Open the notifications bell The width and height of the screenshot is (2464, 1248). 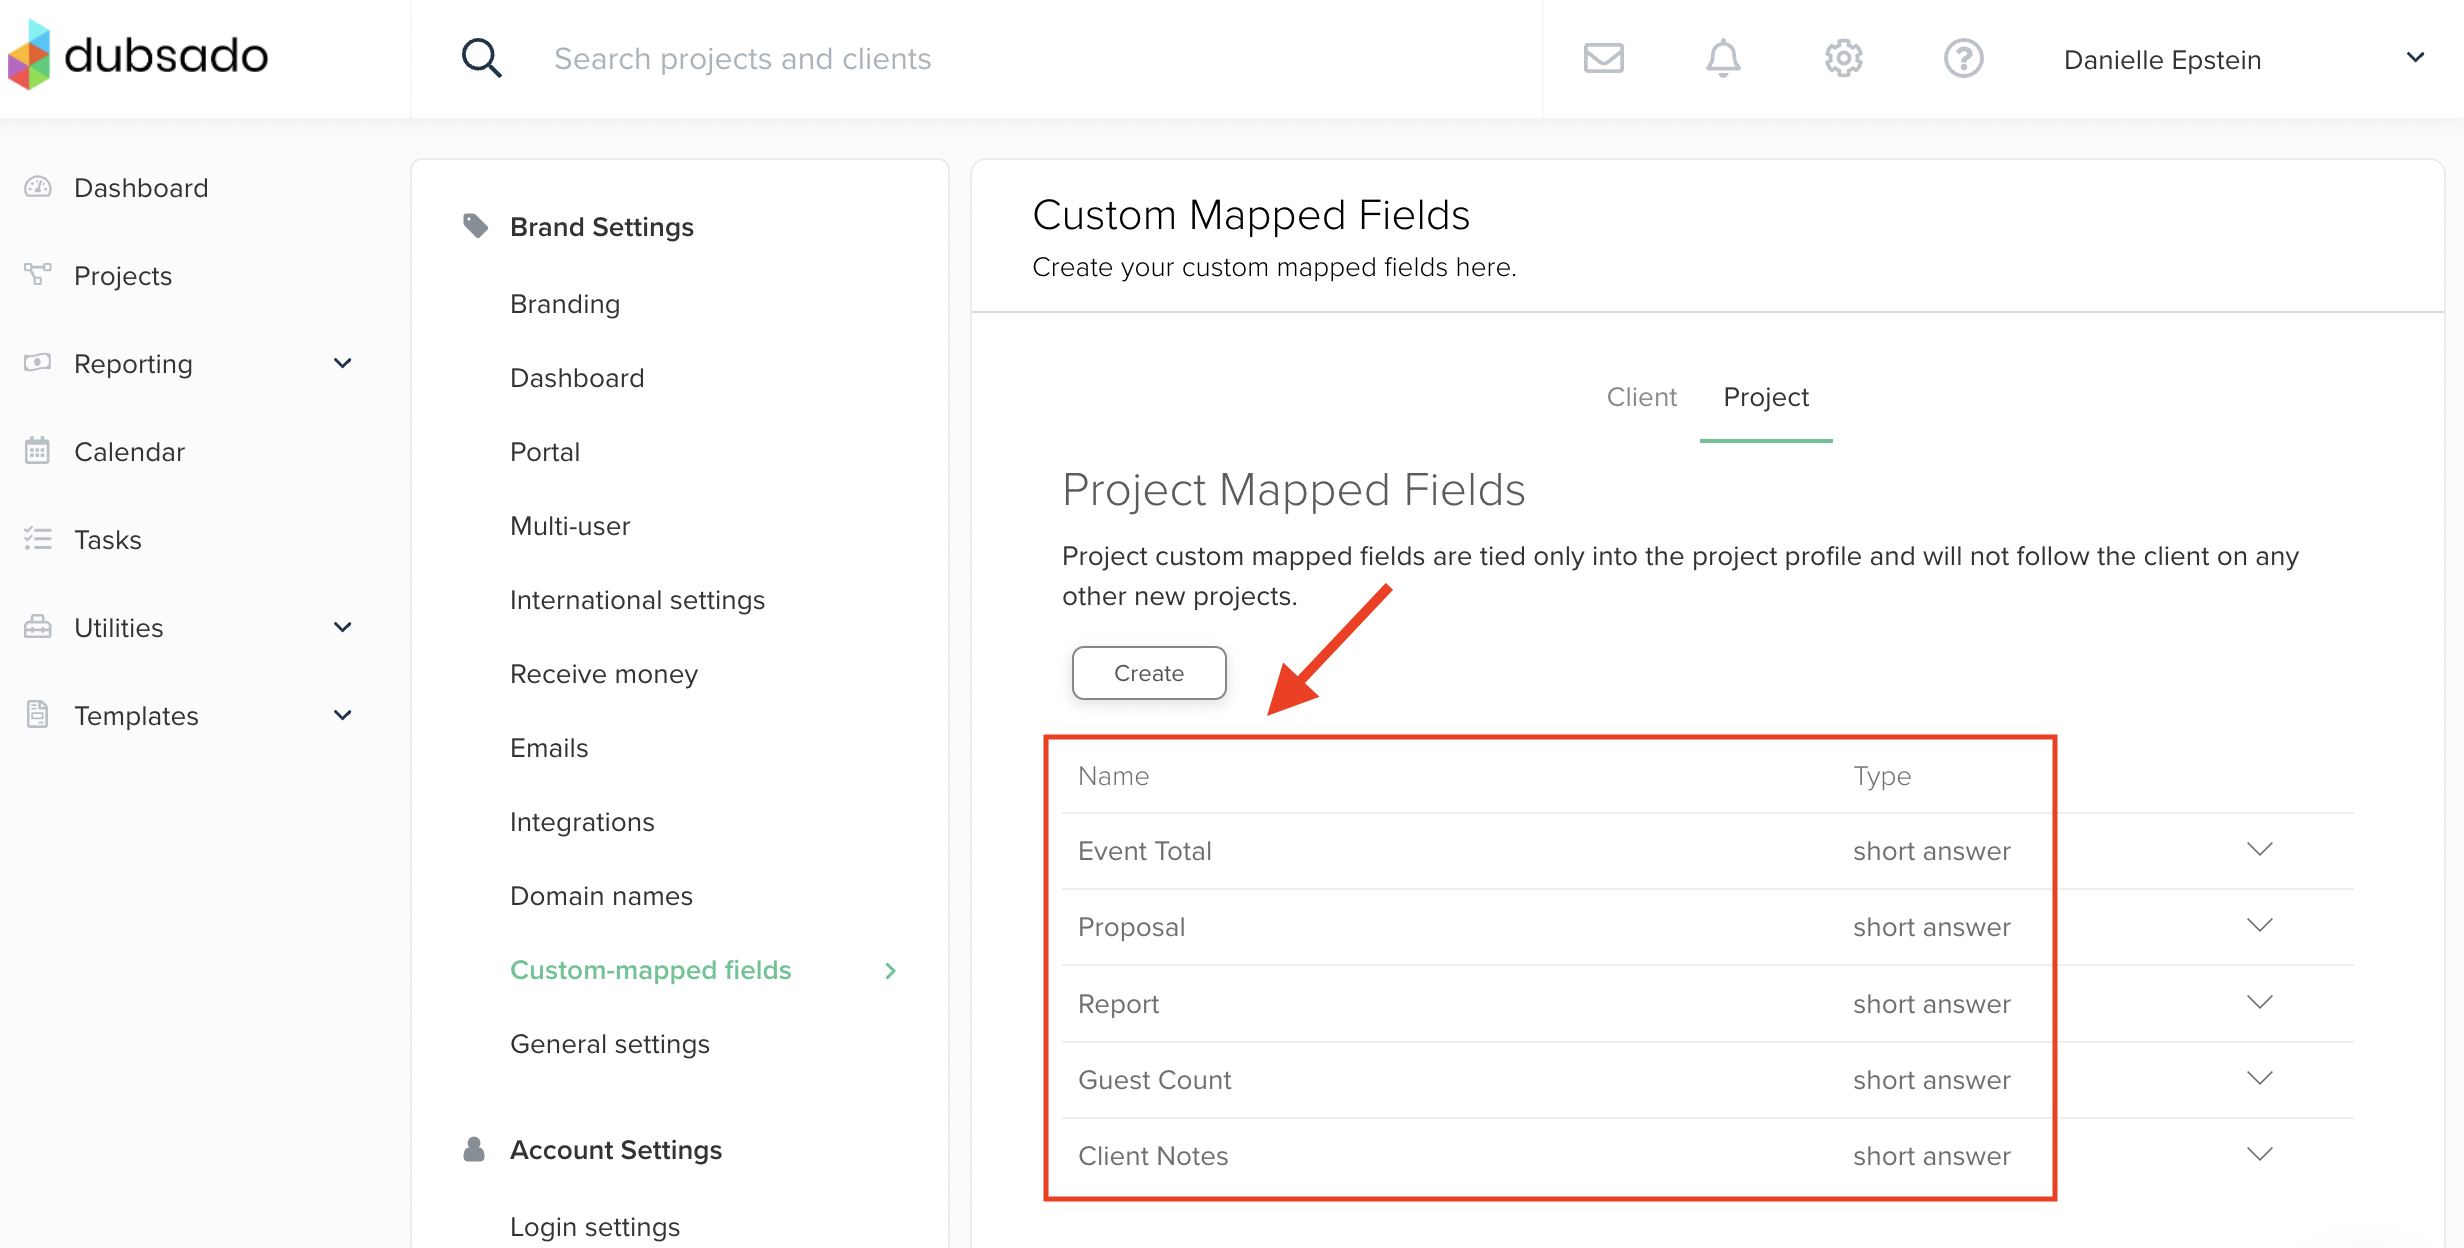(1722, 58)
